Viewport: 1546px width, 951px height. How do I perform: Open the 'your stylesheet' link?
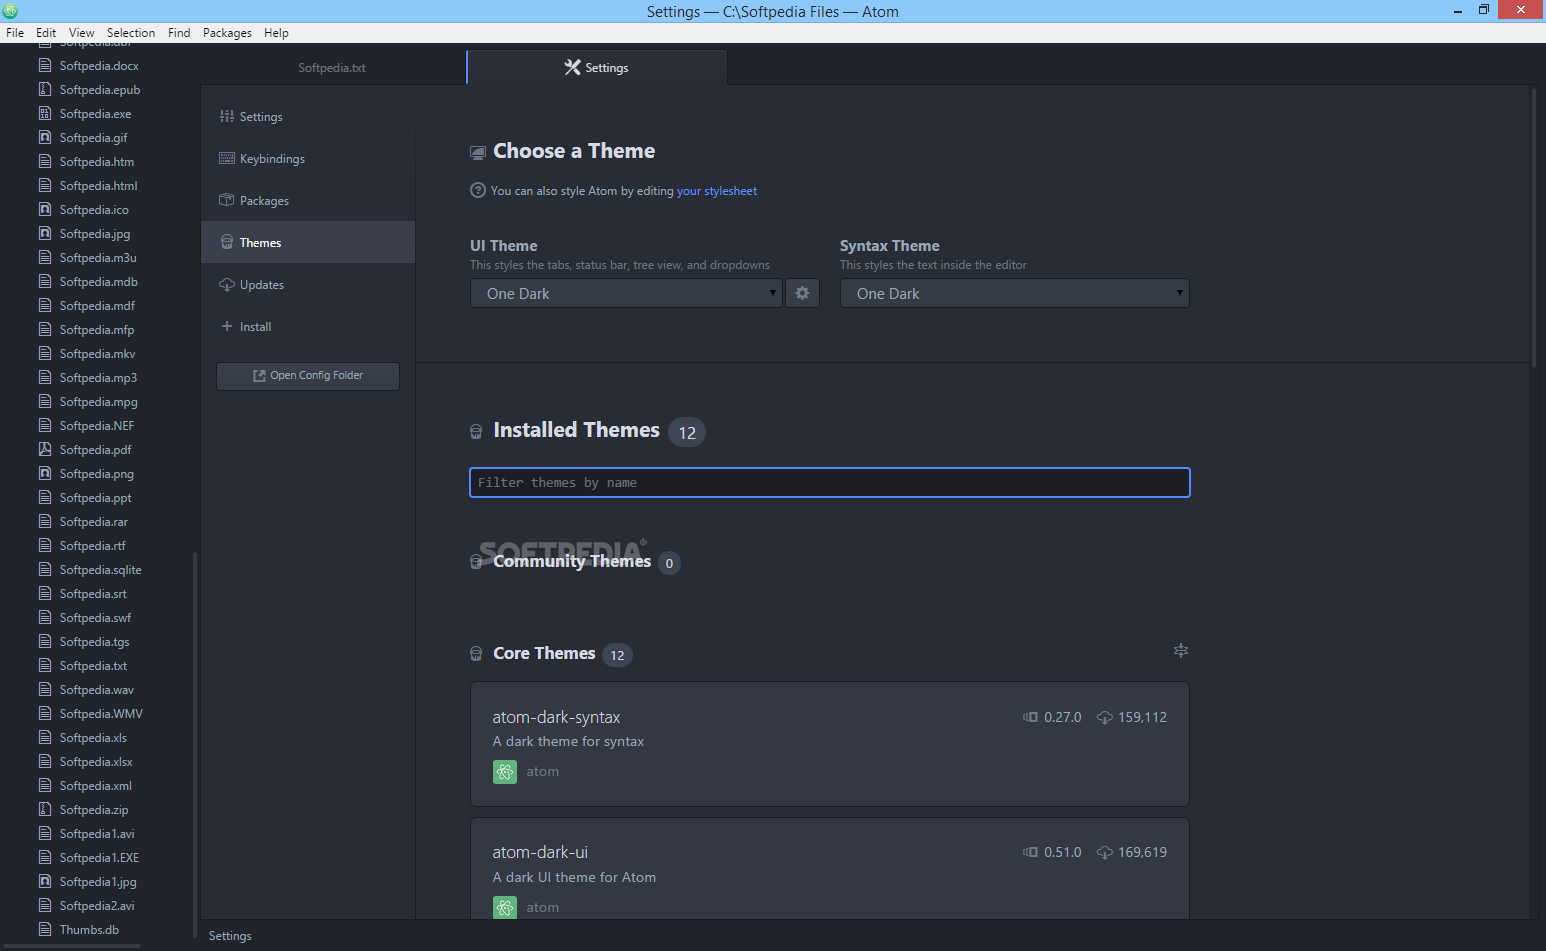717,191
